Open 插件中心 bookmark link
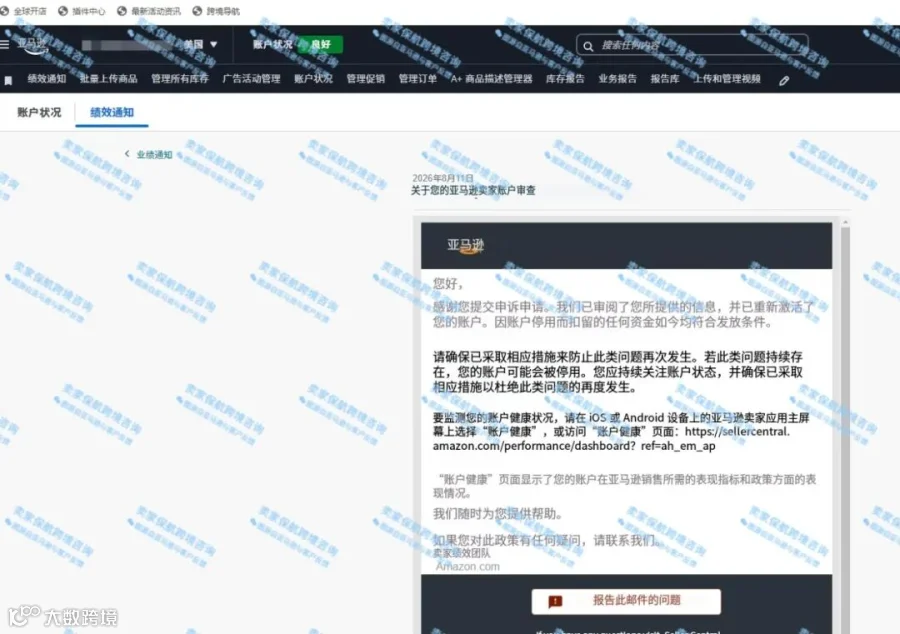900x634 pixels. click(x=89, y=11)
